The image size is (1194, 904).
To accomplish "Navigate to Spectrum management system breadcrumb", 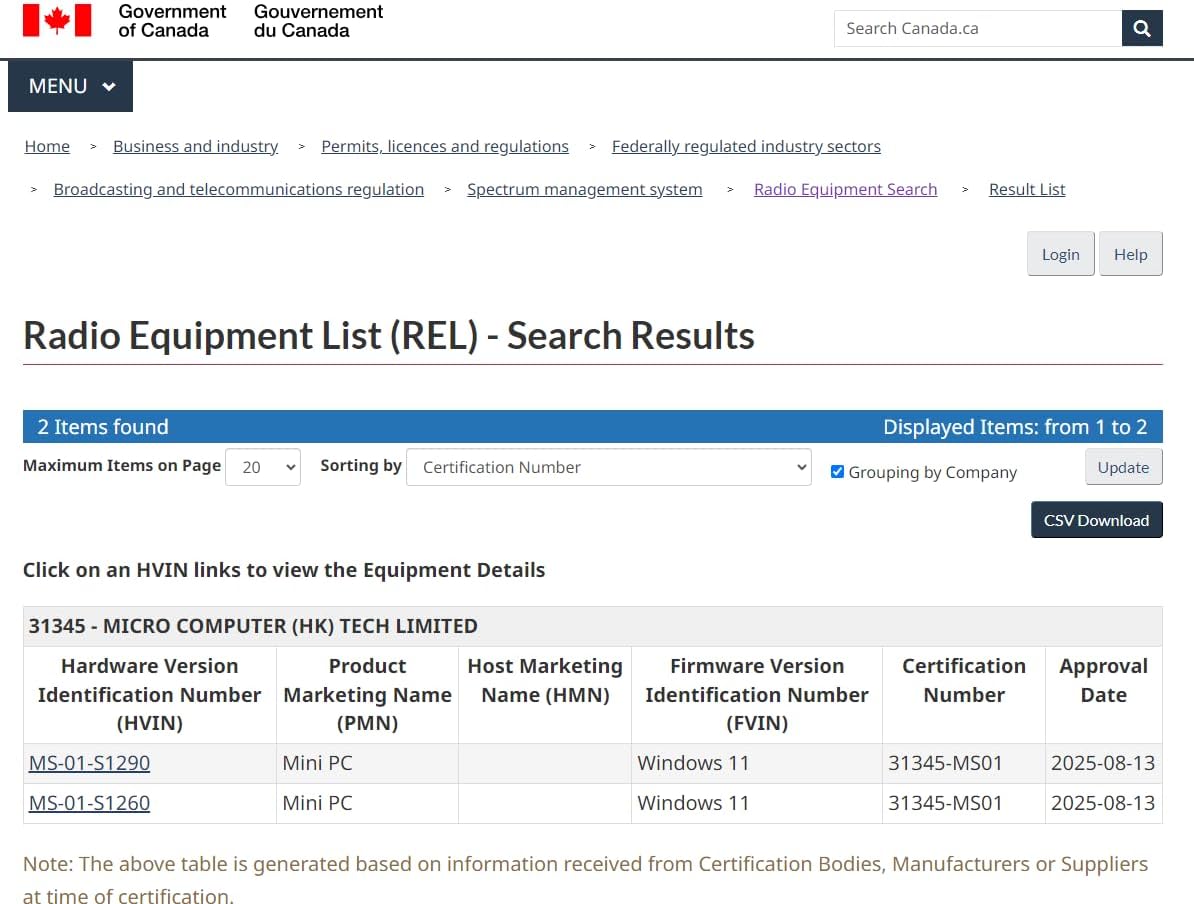I will [x=584, y=189].
